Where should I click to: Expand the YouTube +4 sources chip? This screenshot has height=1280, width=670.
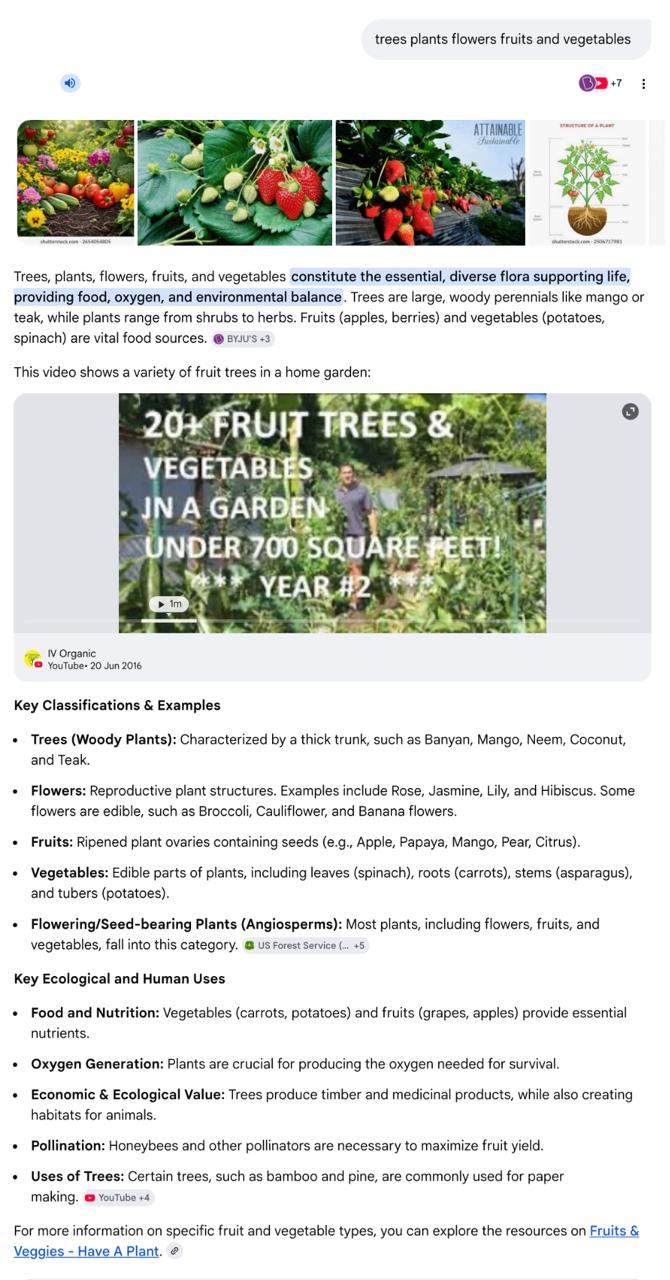118,1197
